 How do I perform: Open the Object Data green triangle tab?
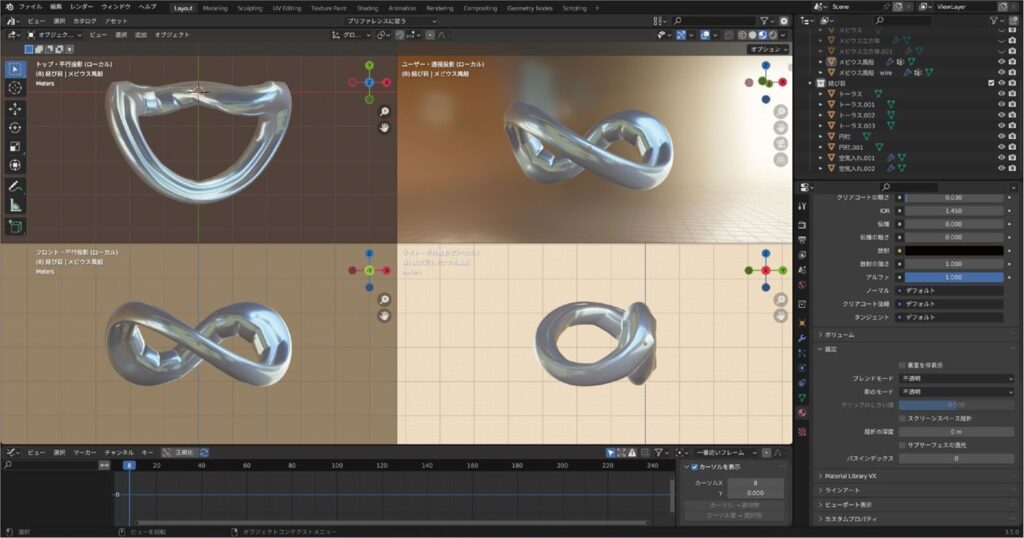pos(802,398)
